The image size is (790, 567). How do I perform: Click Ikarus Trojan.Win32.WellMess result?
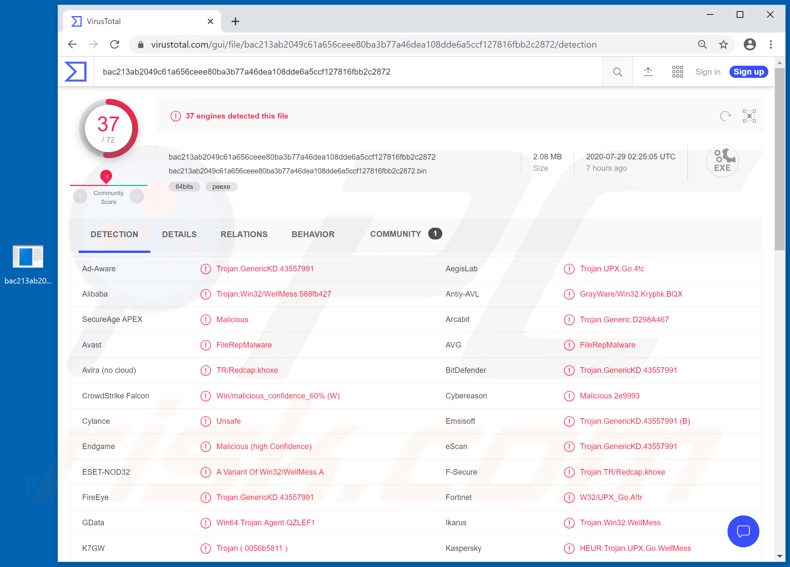coord(620,523)
